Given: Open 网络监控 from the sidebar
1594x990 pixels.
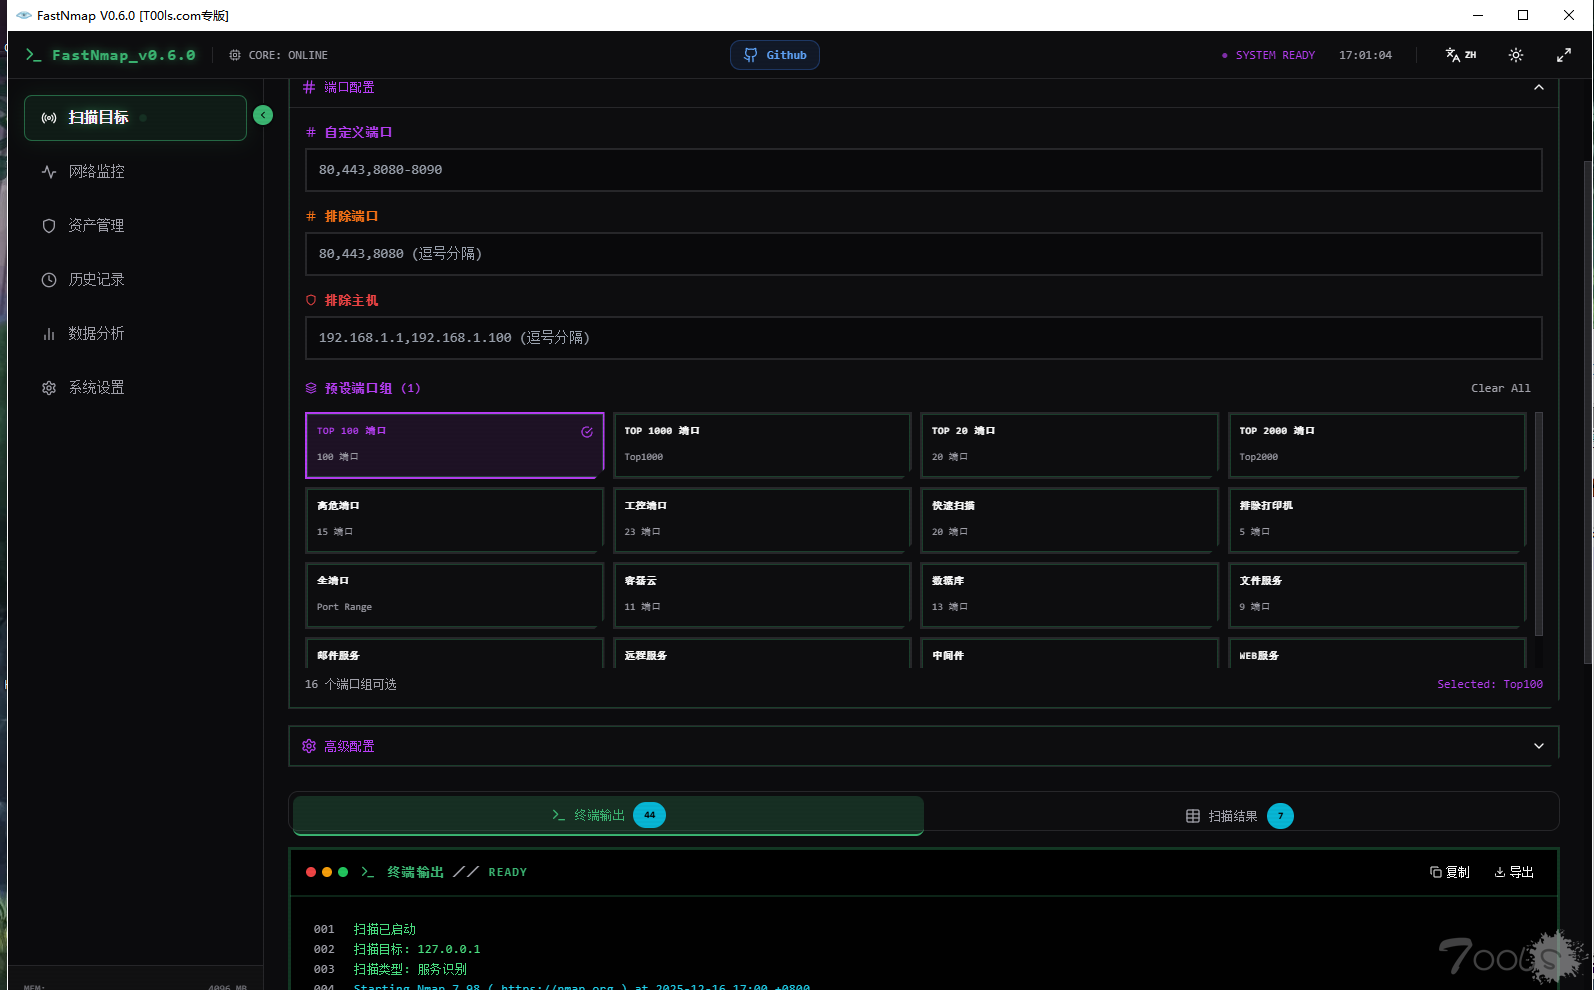Looking at the screenshot, I should [x=96, y=172].
